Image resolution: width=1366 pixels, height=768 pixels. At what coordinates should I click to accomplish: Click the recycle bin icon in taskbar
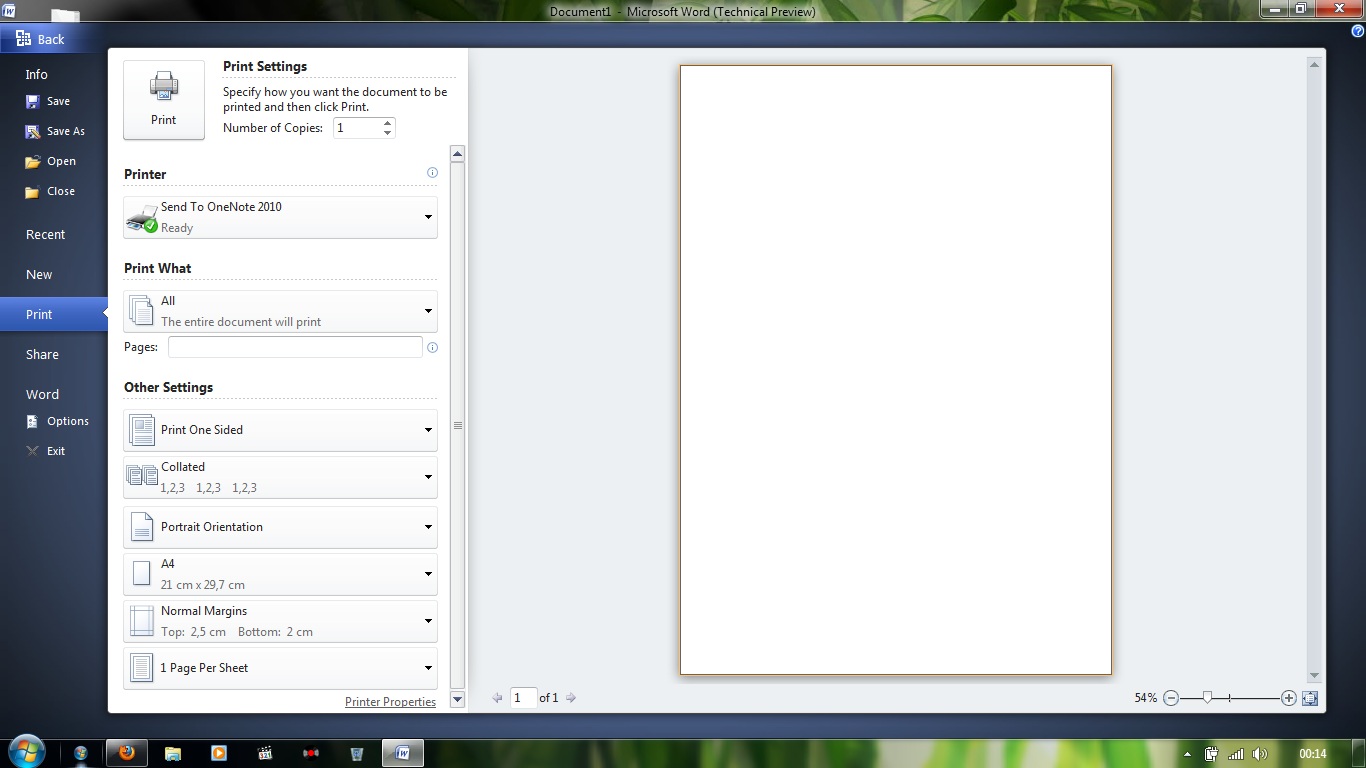coord(357,753)
